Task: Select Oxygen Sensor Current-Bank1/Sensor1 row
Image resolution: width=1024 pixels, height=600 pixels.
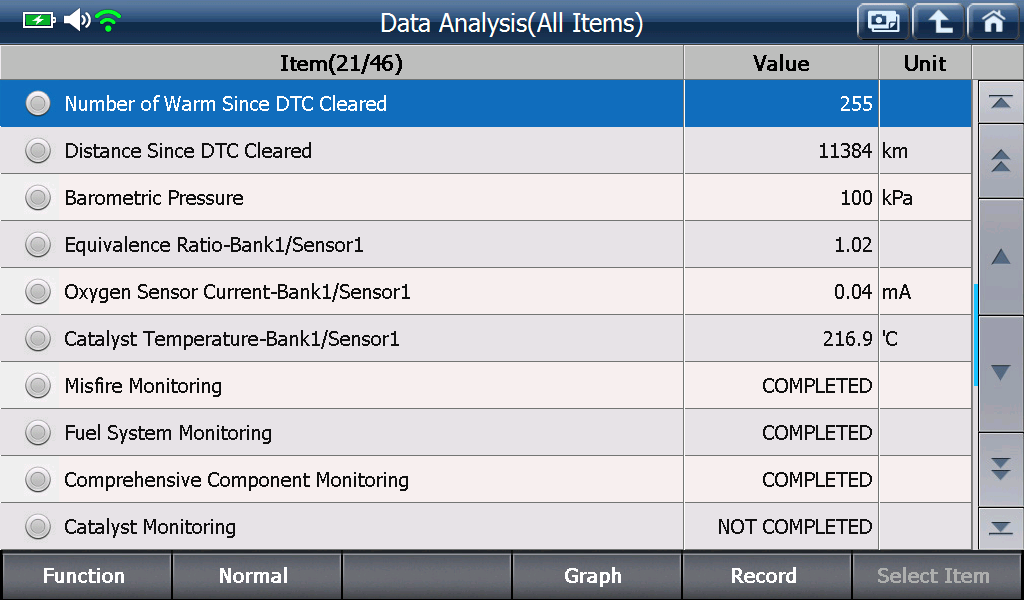Action: click(486, 292)
